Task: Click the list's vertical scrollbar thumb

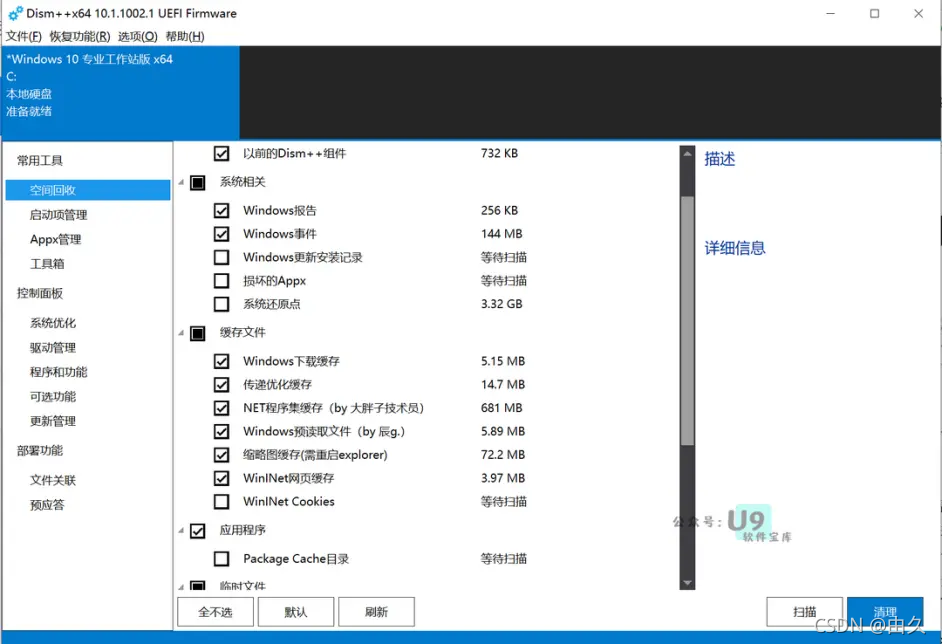Action: coord(687,321)
